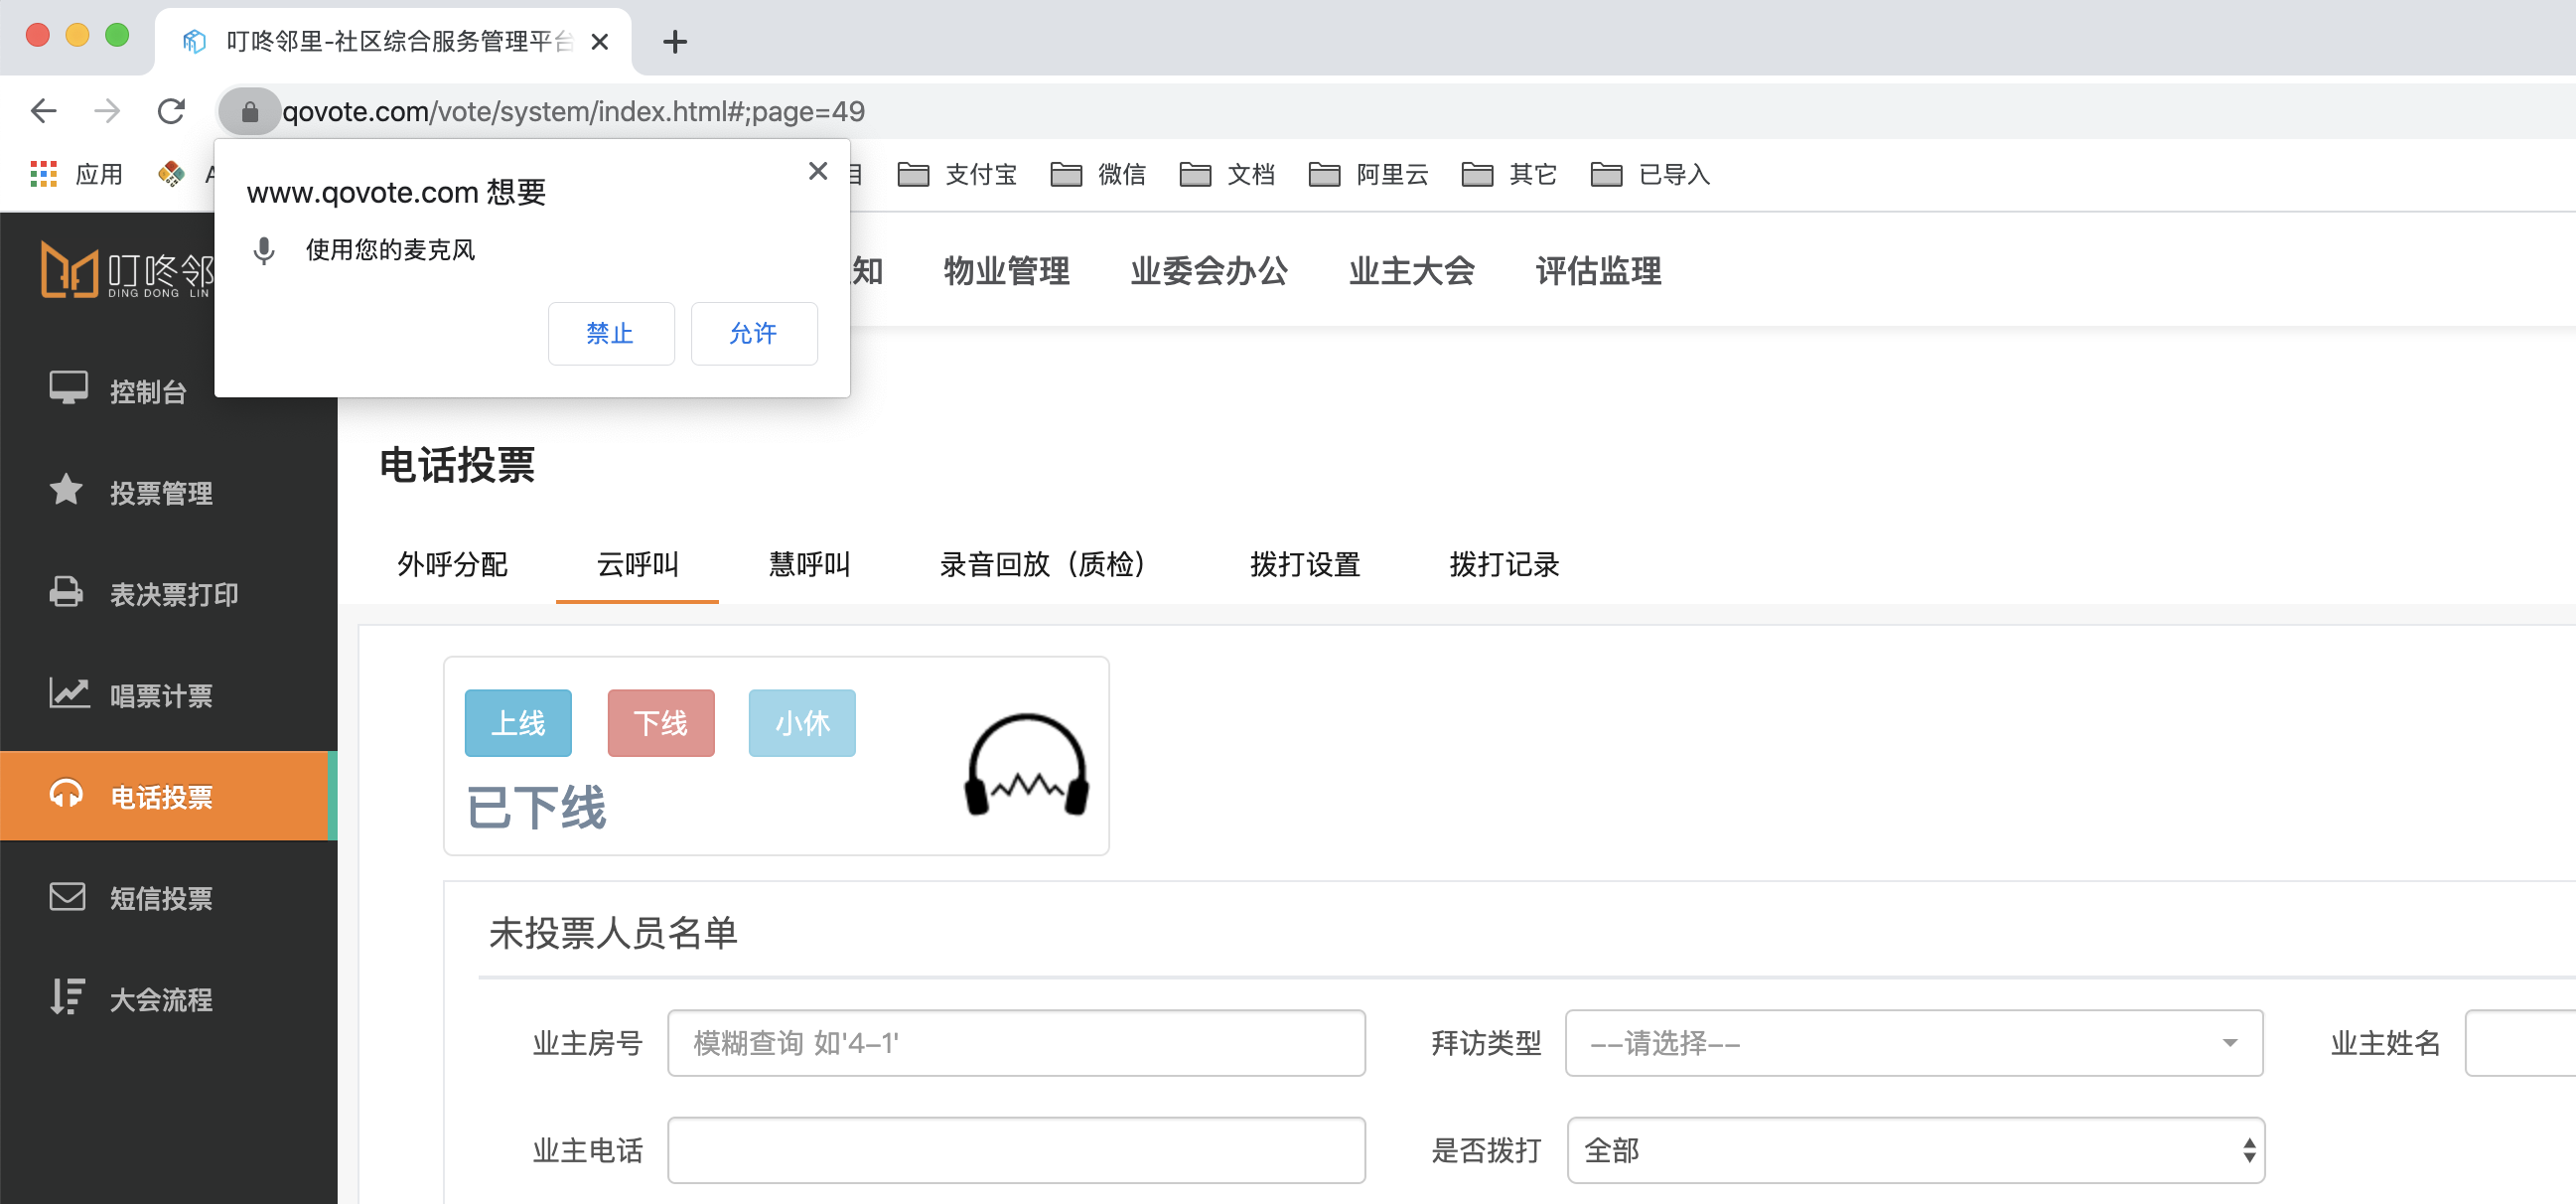Image resolution: width=2576 pixels, height=1204 pixels.
Task: Allow microphone access with 允许
Action: click(753, 334)
